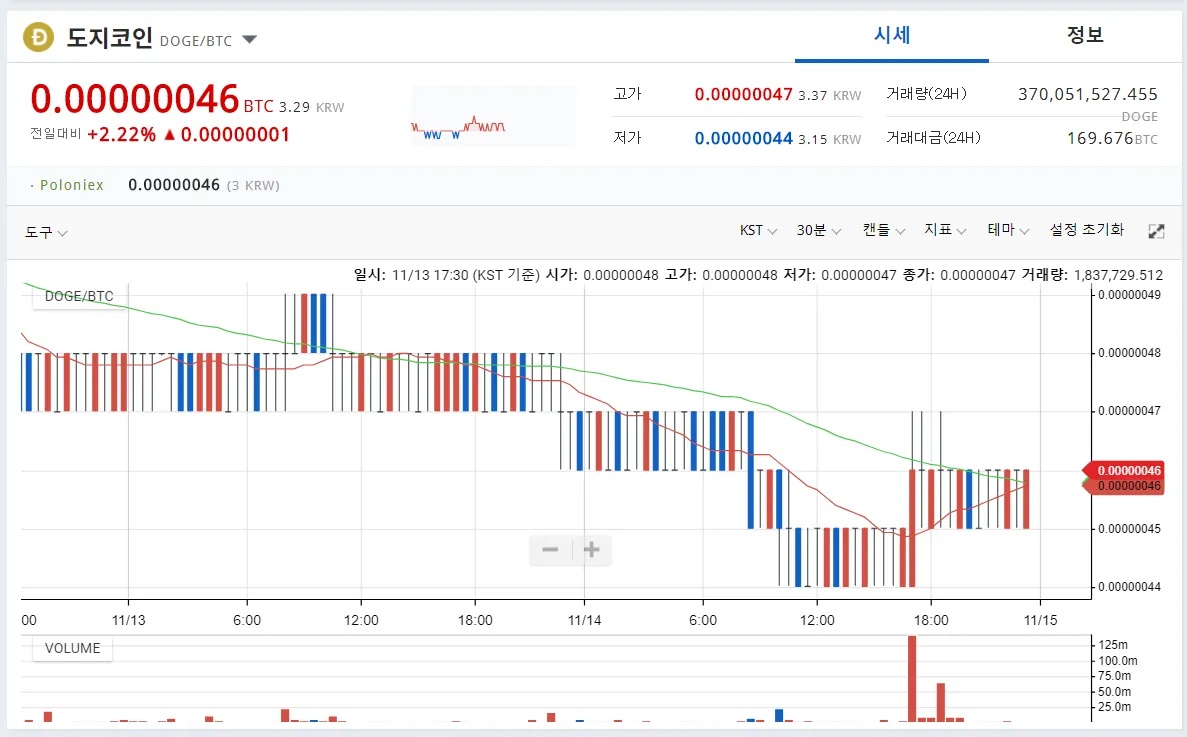The height and width of the screenshot is (737, 1187).
Task: Click the 거래량(24H) label
Action: [927, 94]
